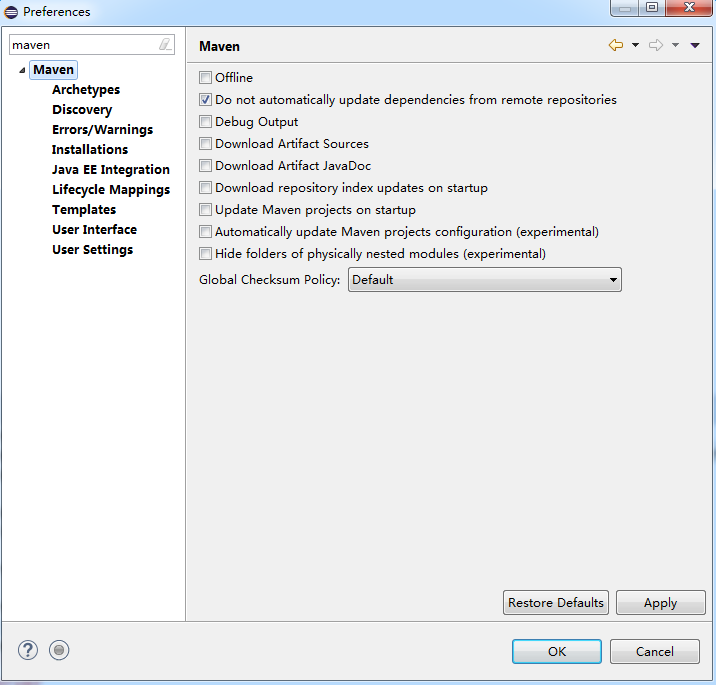Click the Apply button
716x685 pixels.
[660, 602]
